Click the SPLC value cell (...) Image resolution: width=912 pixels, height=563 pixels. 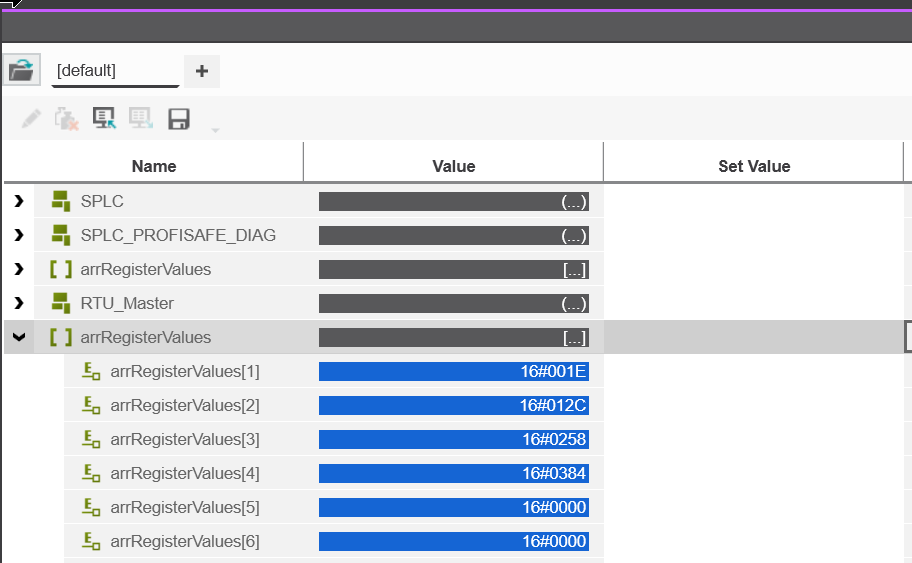tap(454, 202)
